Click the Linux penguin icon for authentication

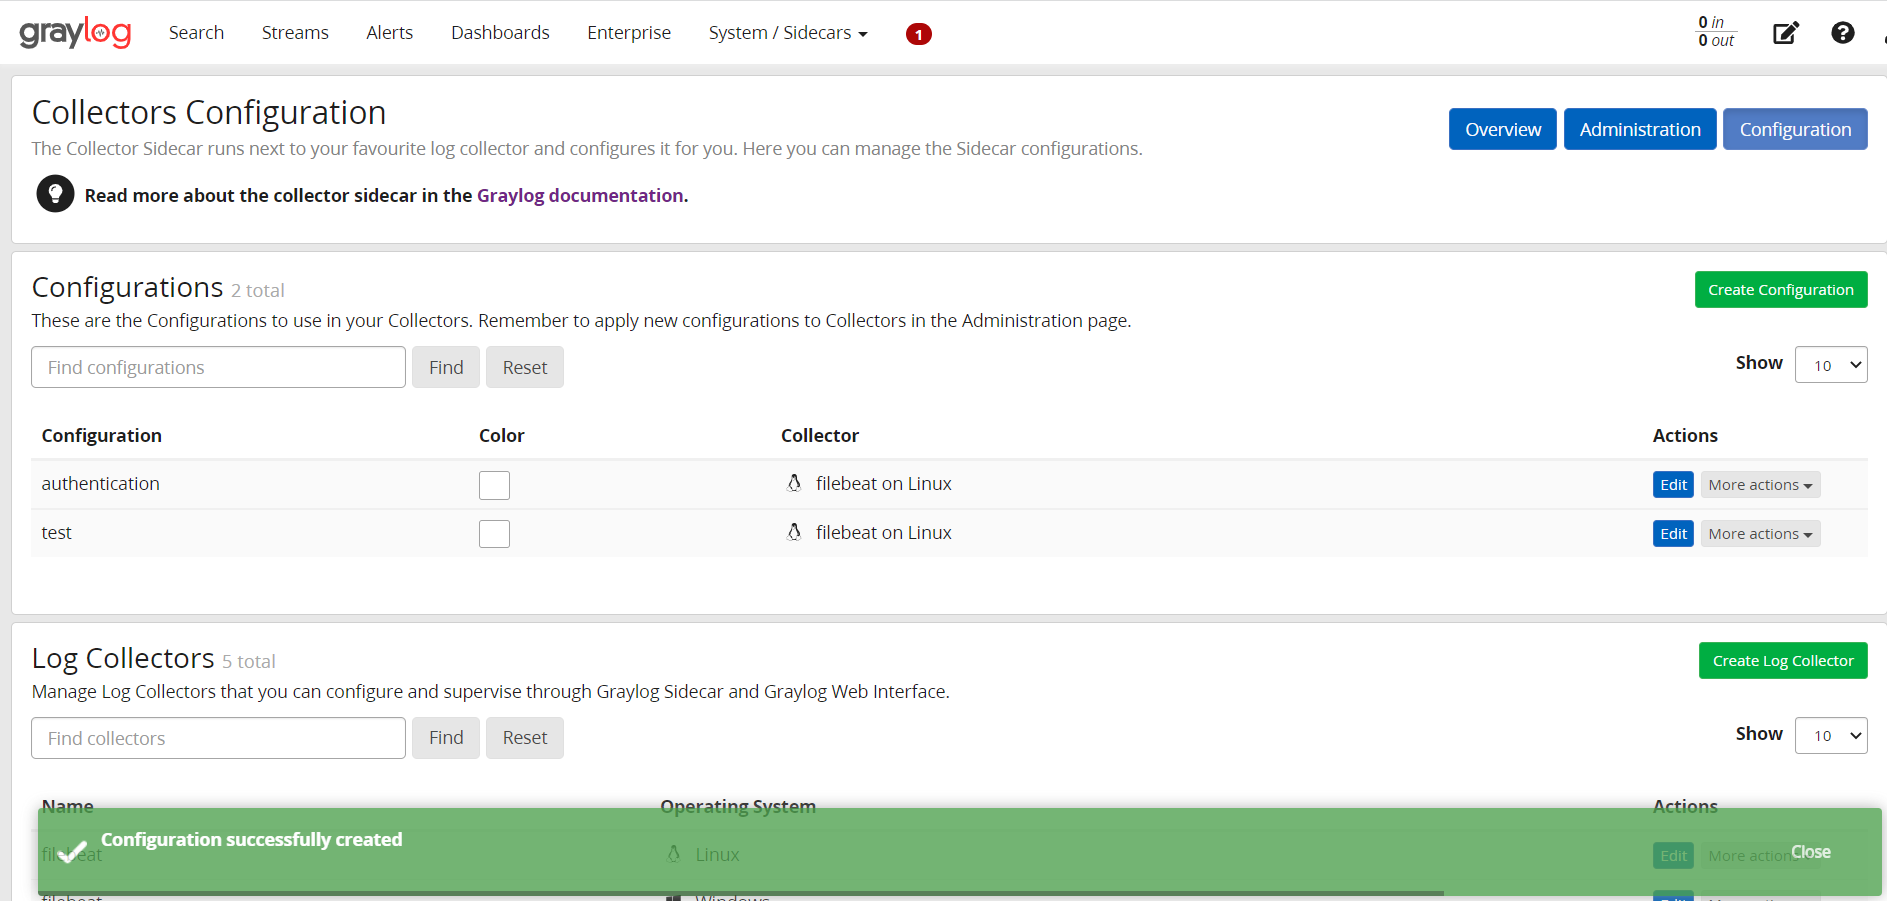(794, 483)
